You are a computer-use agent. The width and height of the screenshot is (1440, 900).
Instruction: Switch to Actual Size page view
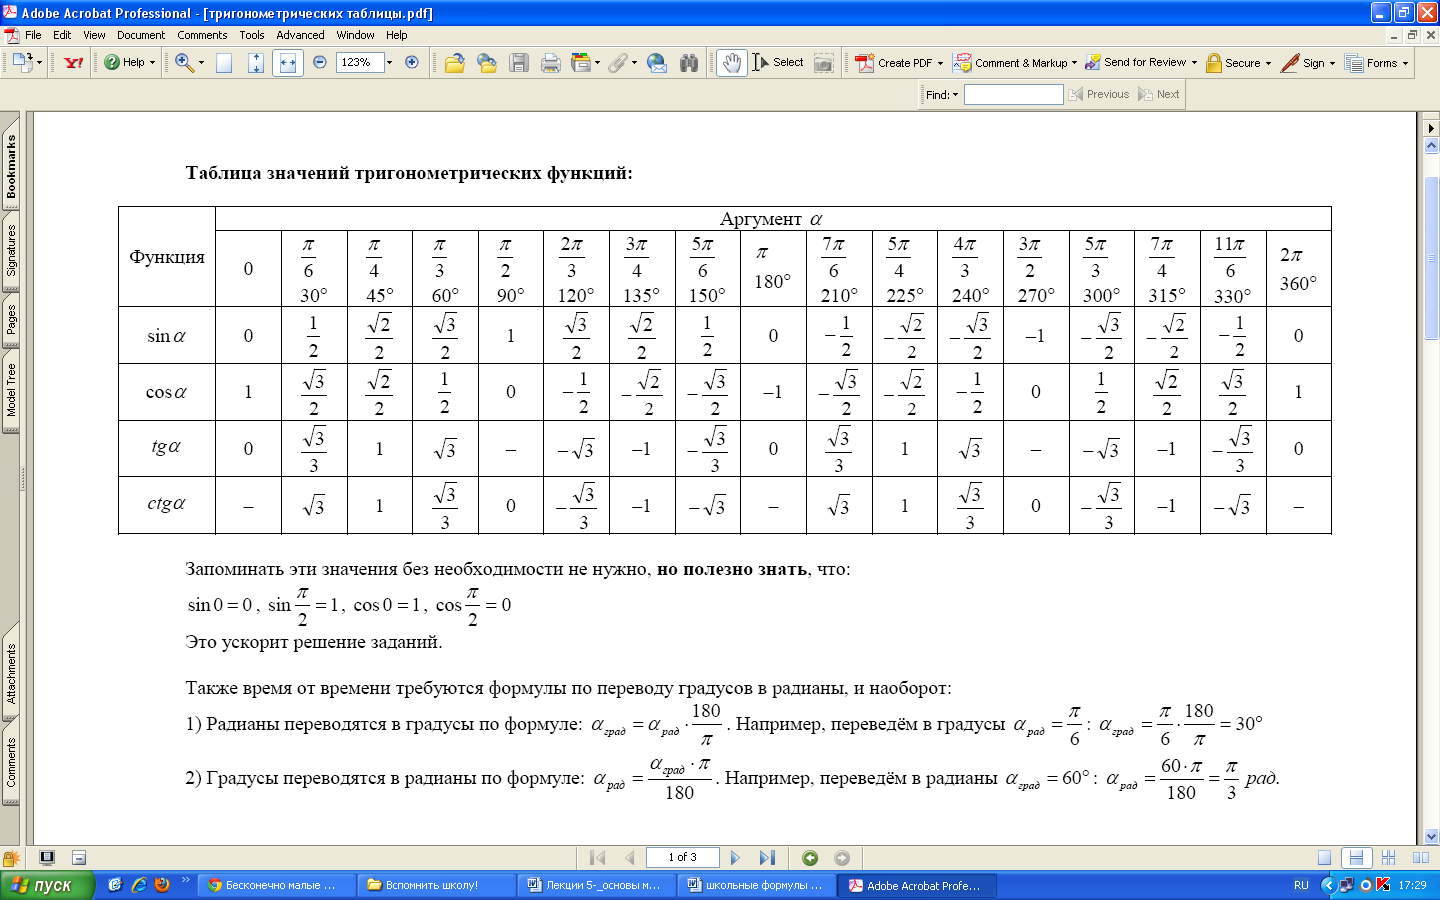[224, 62]
